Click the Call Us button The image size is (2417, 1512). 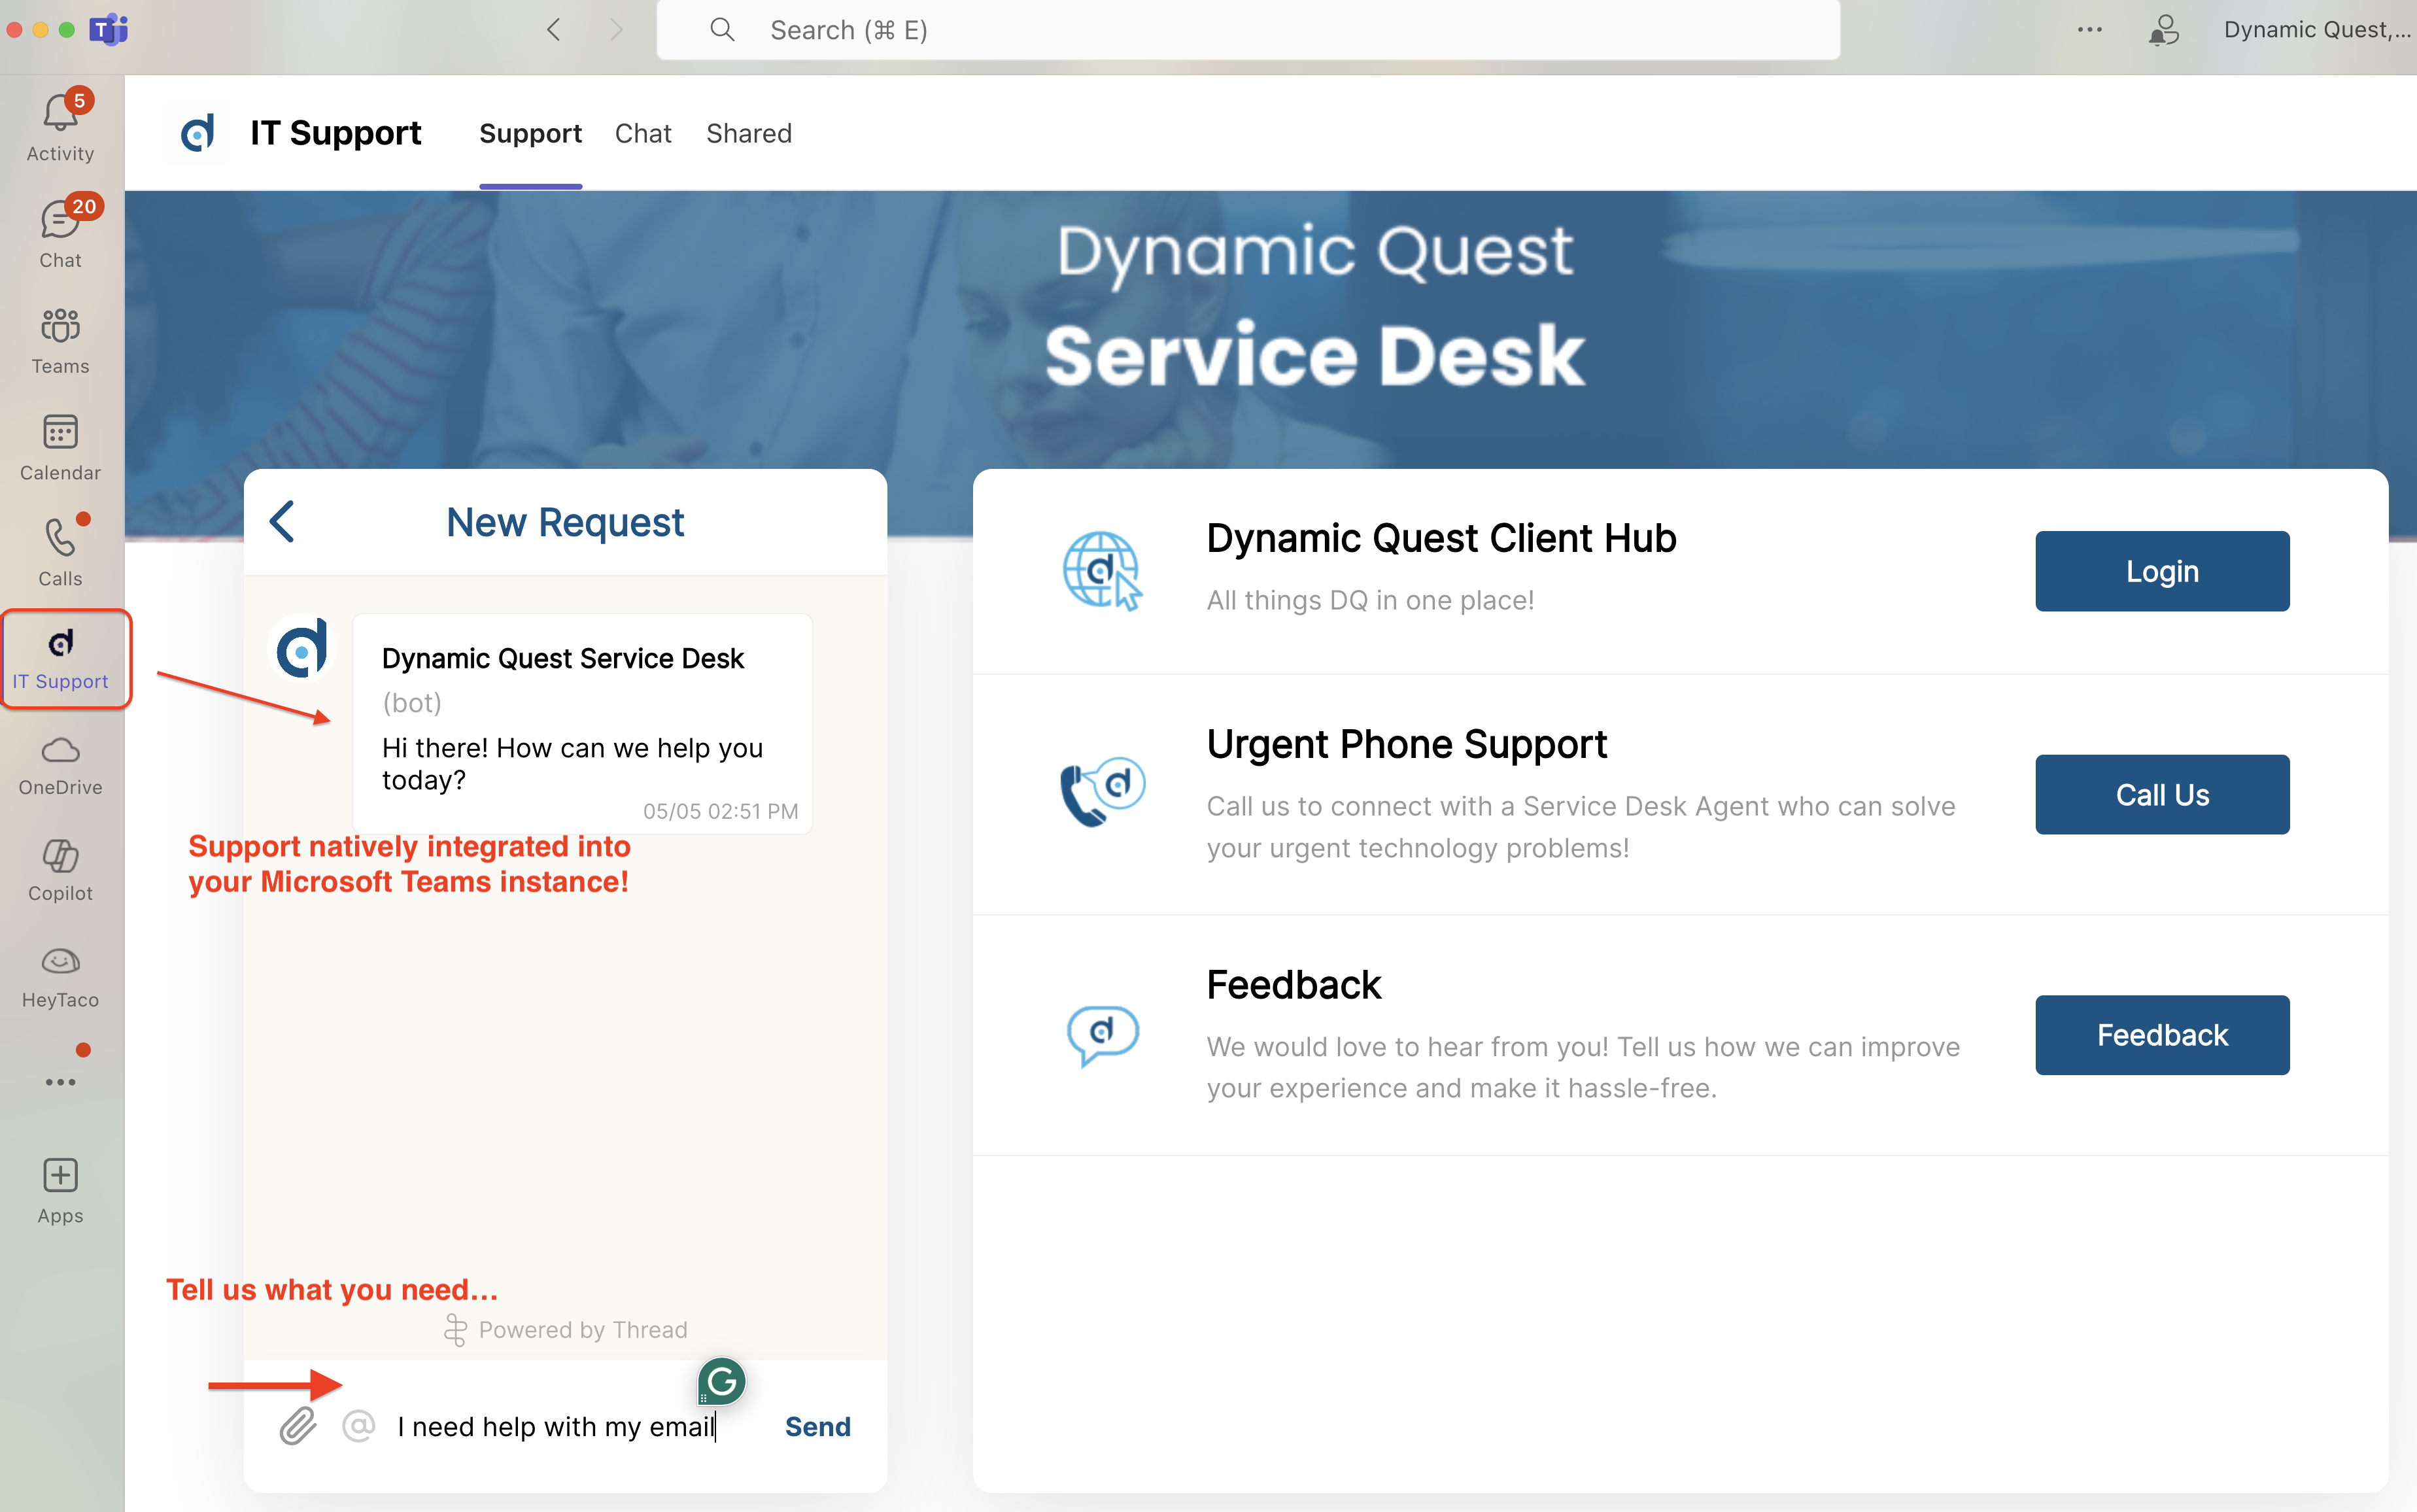pos(2162,794)
